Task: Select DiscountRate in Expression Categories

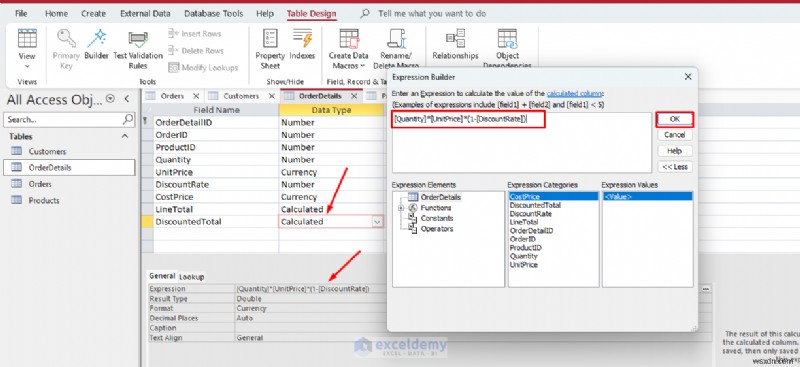Action: click(x=531, y=214)
